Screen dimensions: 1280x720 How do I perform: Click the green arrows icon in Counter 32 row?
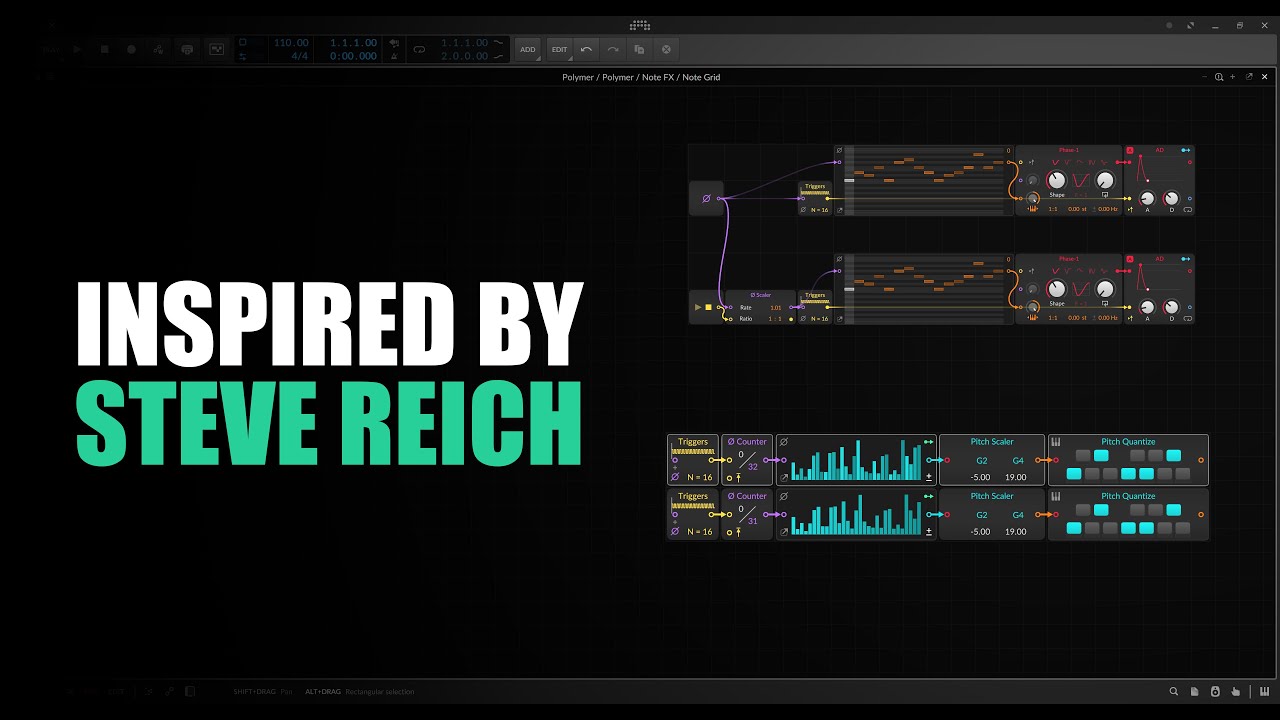click(929, 442)
